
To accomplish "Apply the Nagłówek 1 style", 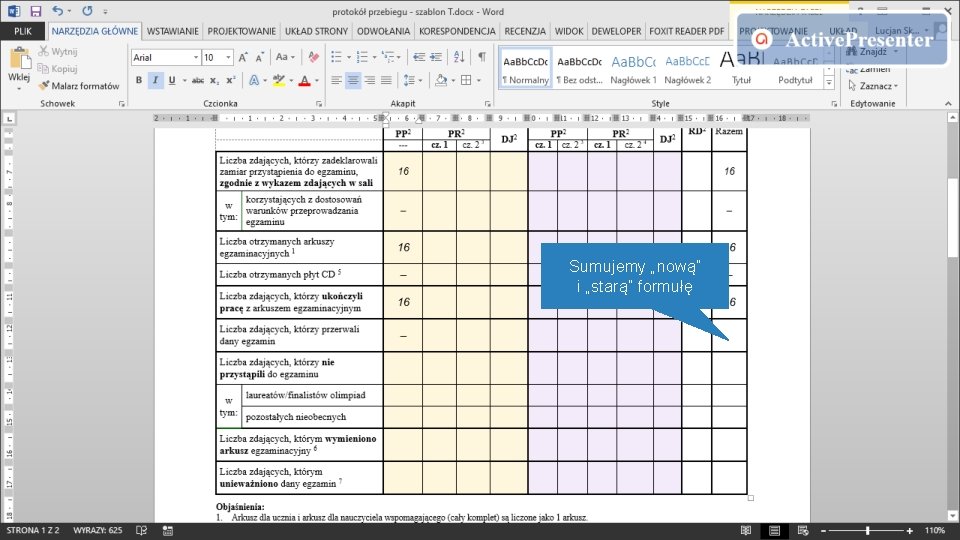I will click(633, 68).
